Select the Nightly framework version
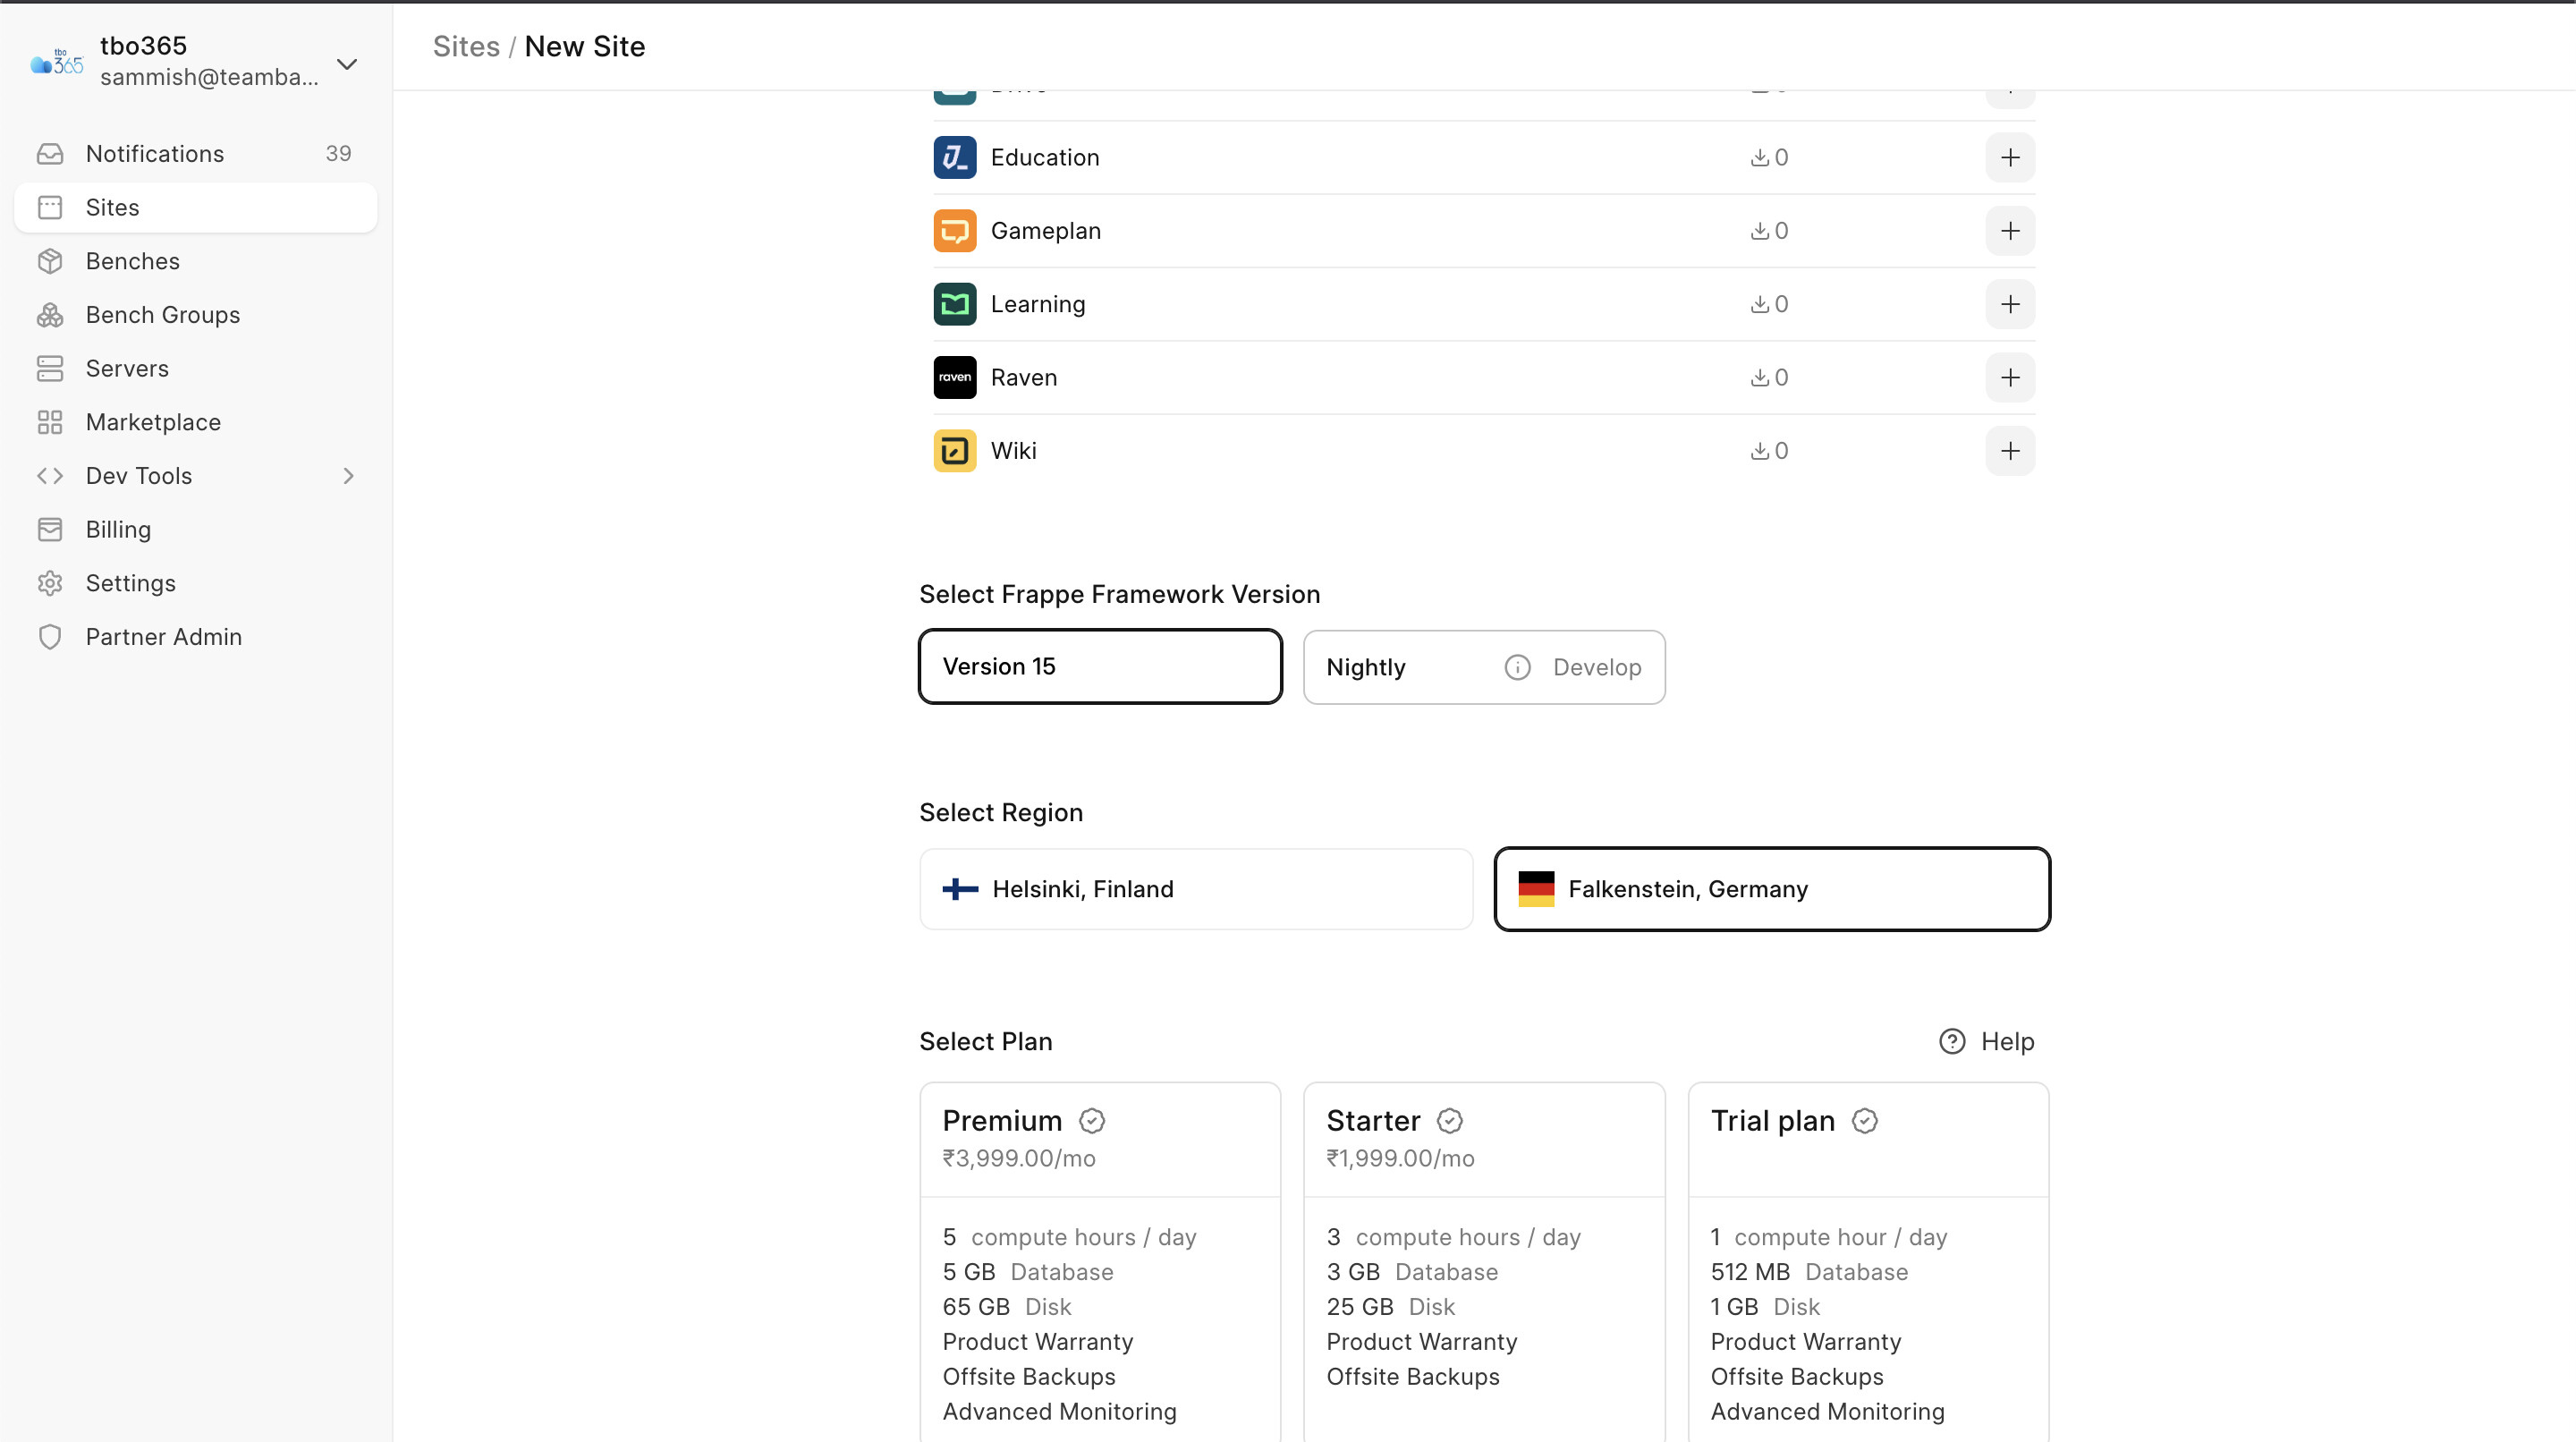This screenshot has height=1442, width=2576. (1484, 667)
